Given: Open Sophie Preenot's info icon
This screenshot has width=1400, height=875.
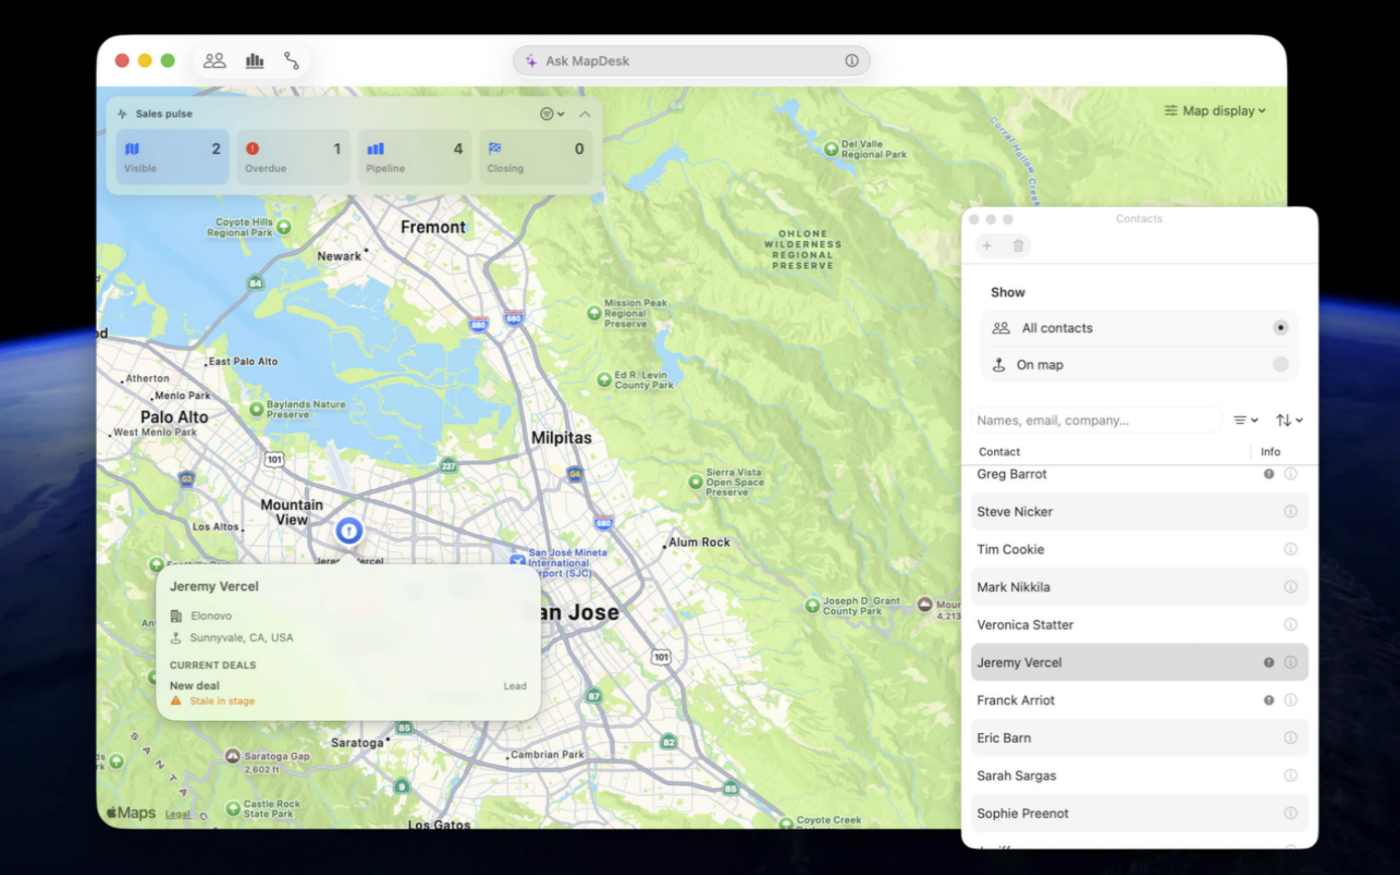Looking at the screenshot, I should coord(1290,813).
